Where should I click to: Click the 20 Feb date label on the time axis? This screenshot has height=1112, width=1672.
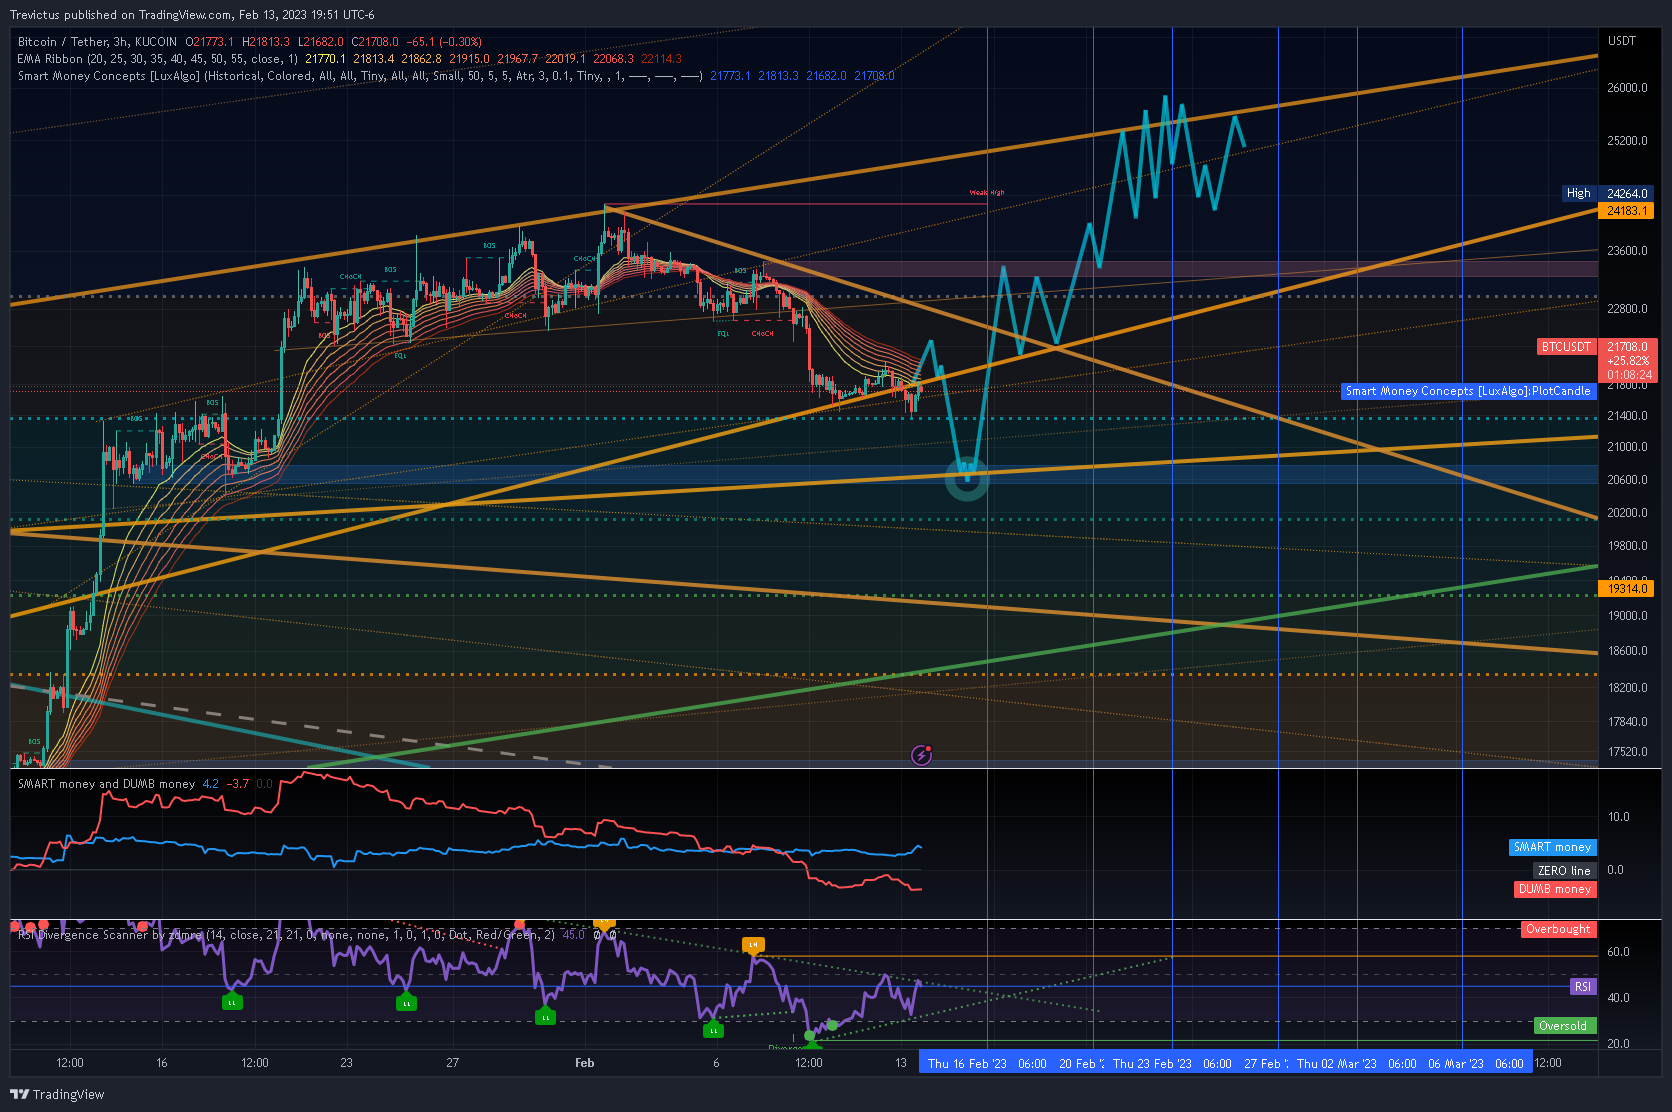pyautogui.click(x=1080, y=1063)
